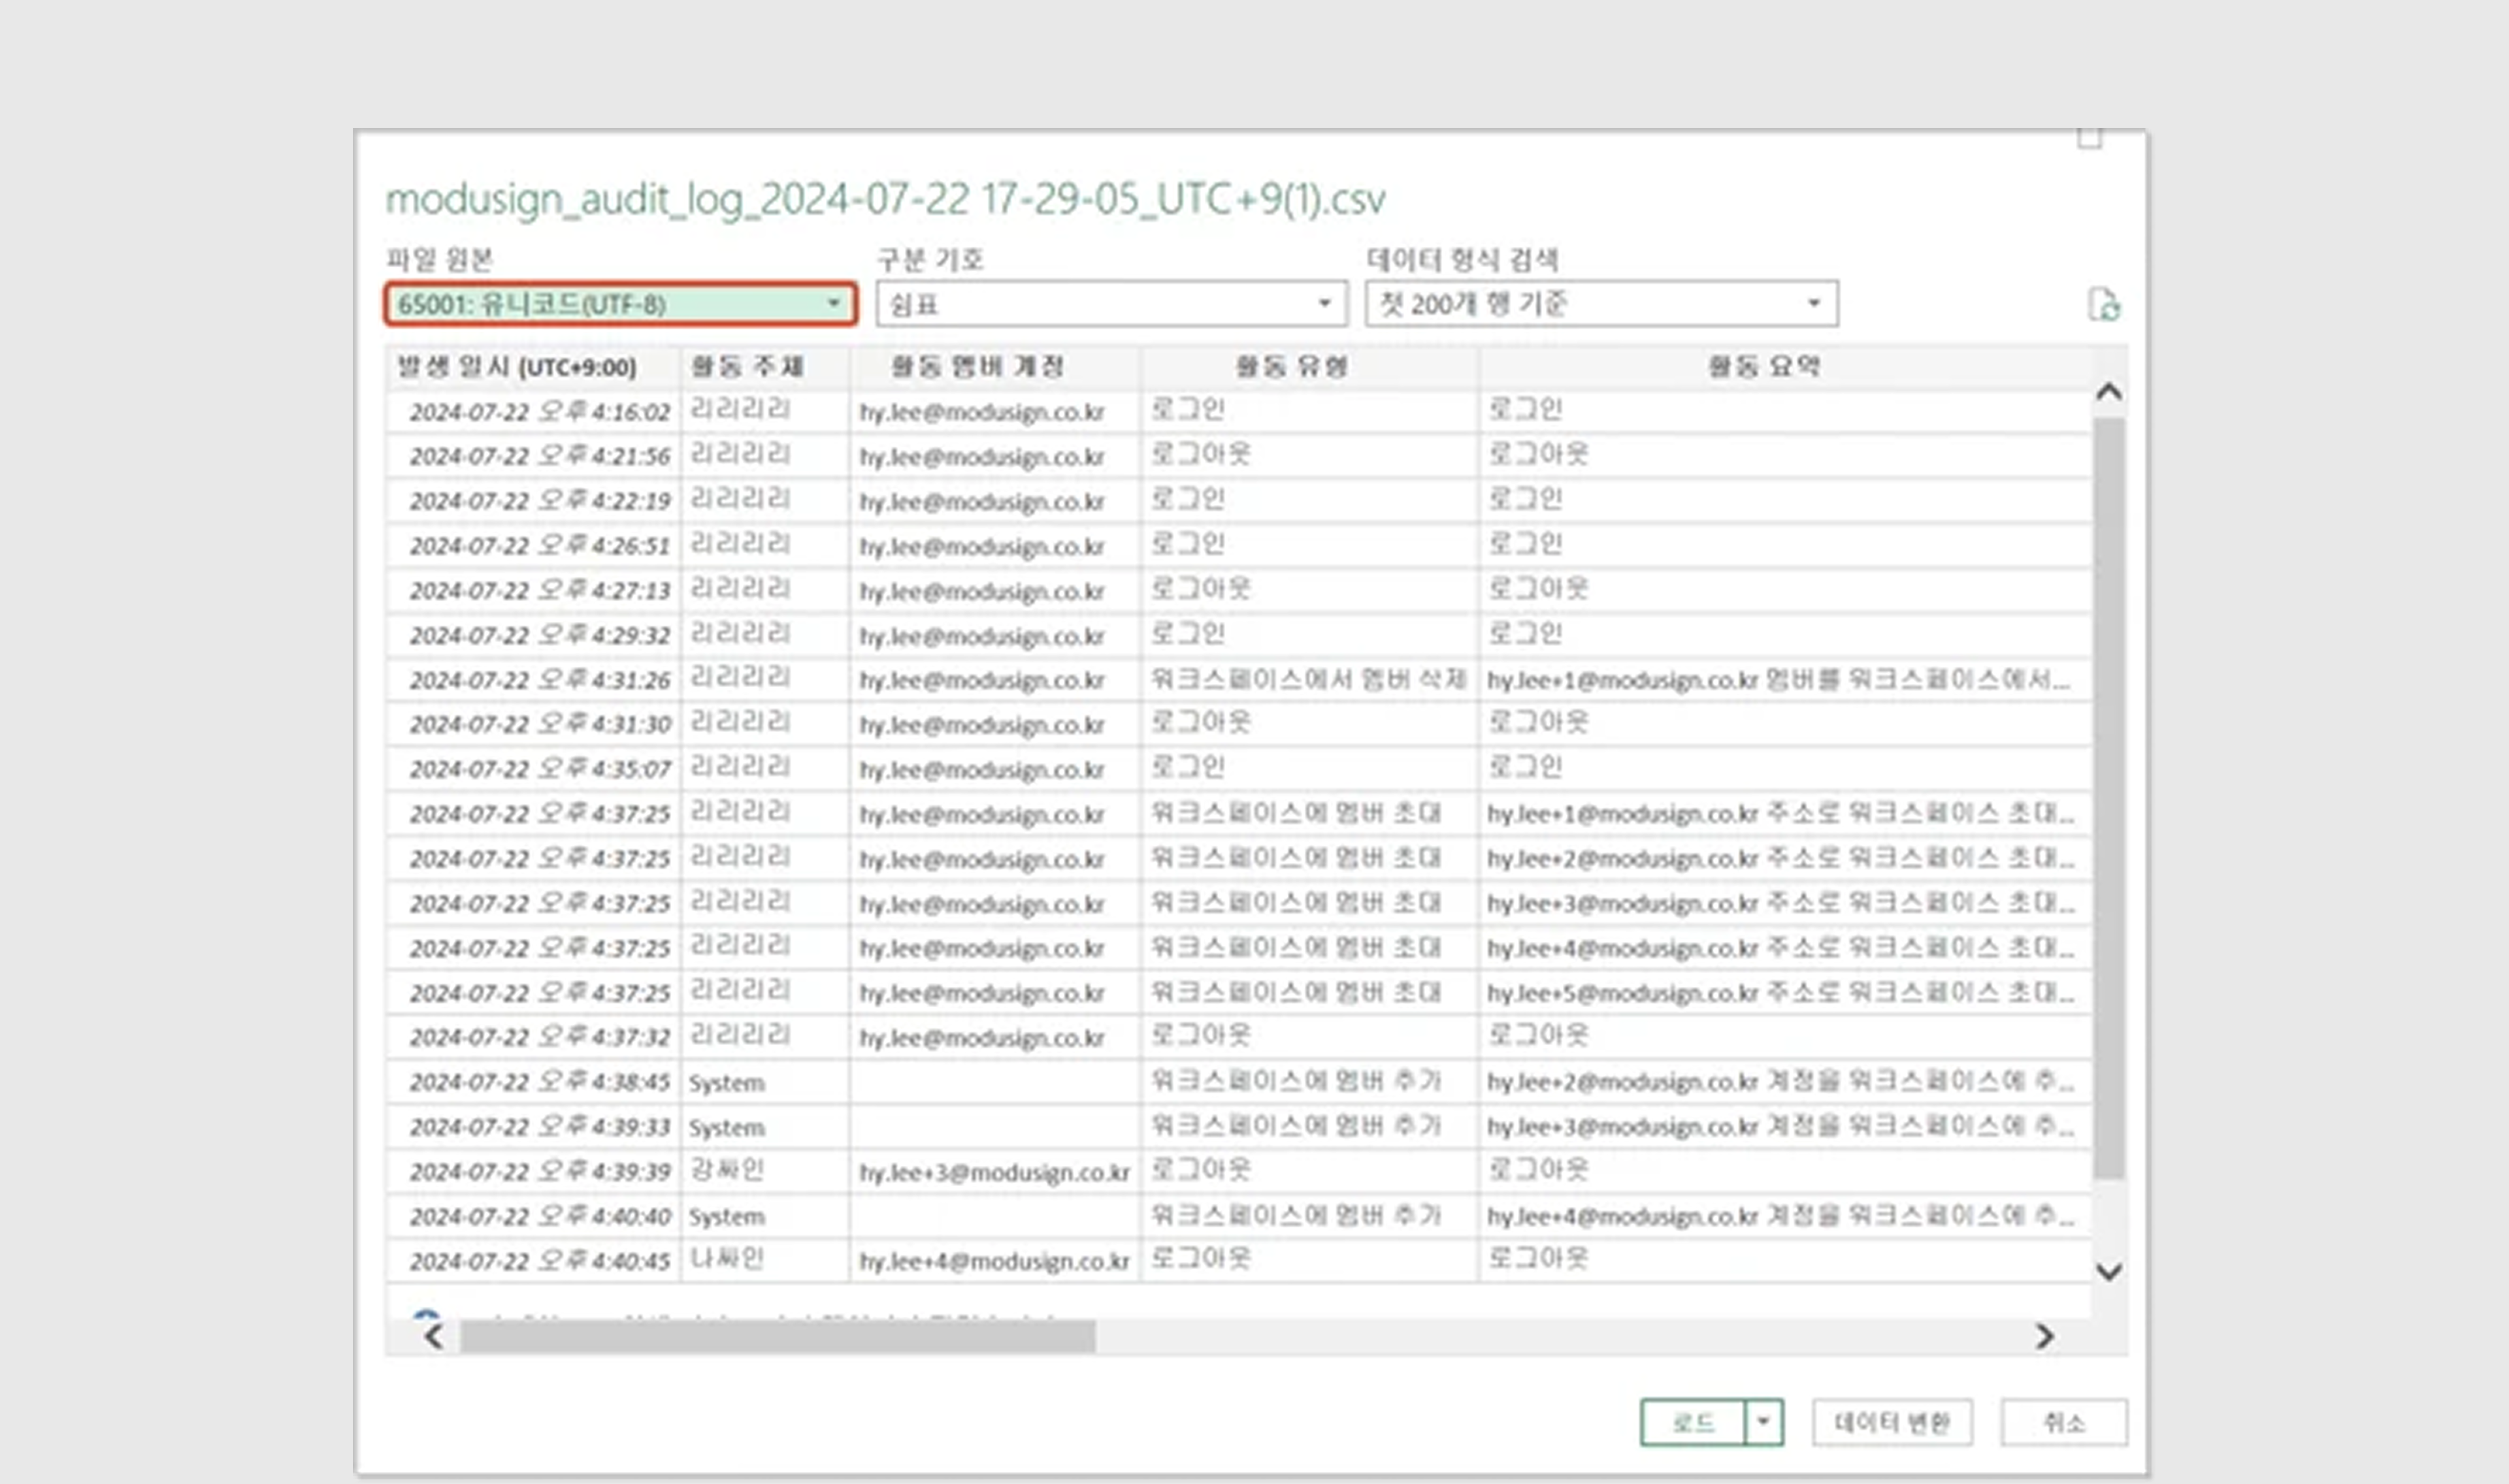
Task: Open the 구분 기호 쉼표 delimiter dropdown
Action: pos(1111,304)
